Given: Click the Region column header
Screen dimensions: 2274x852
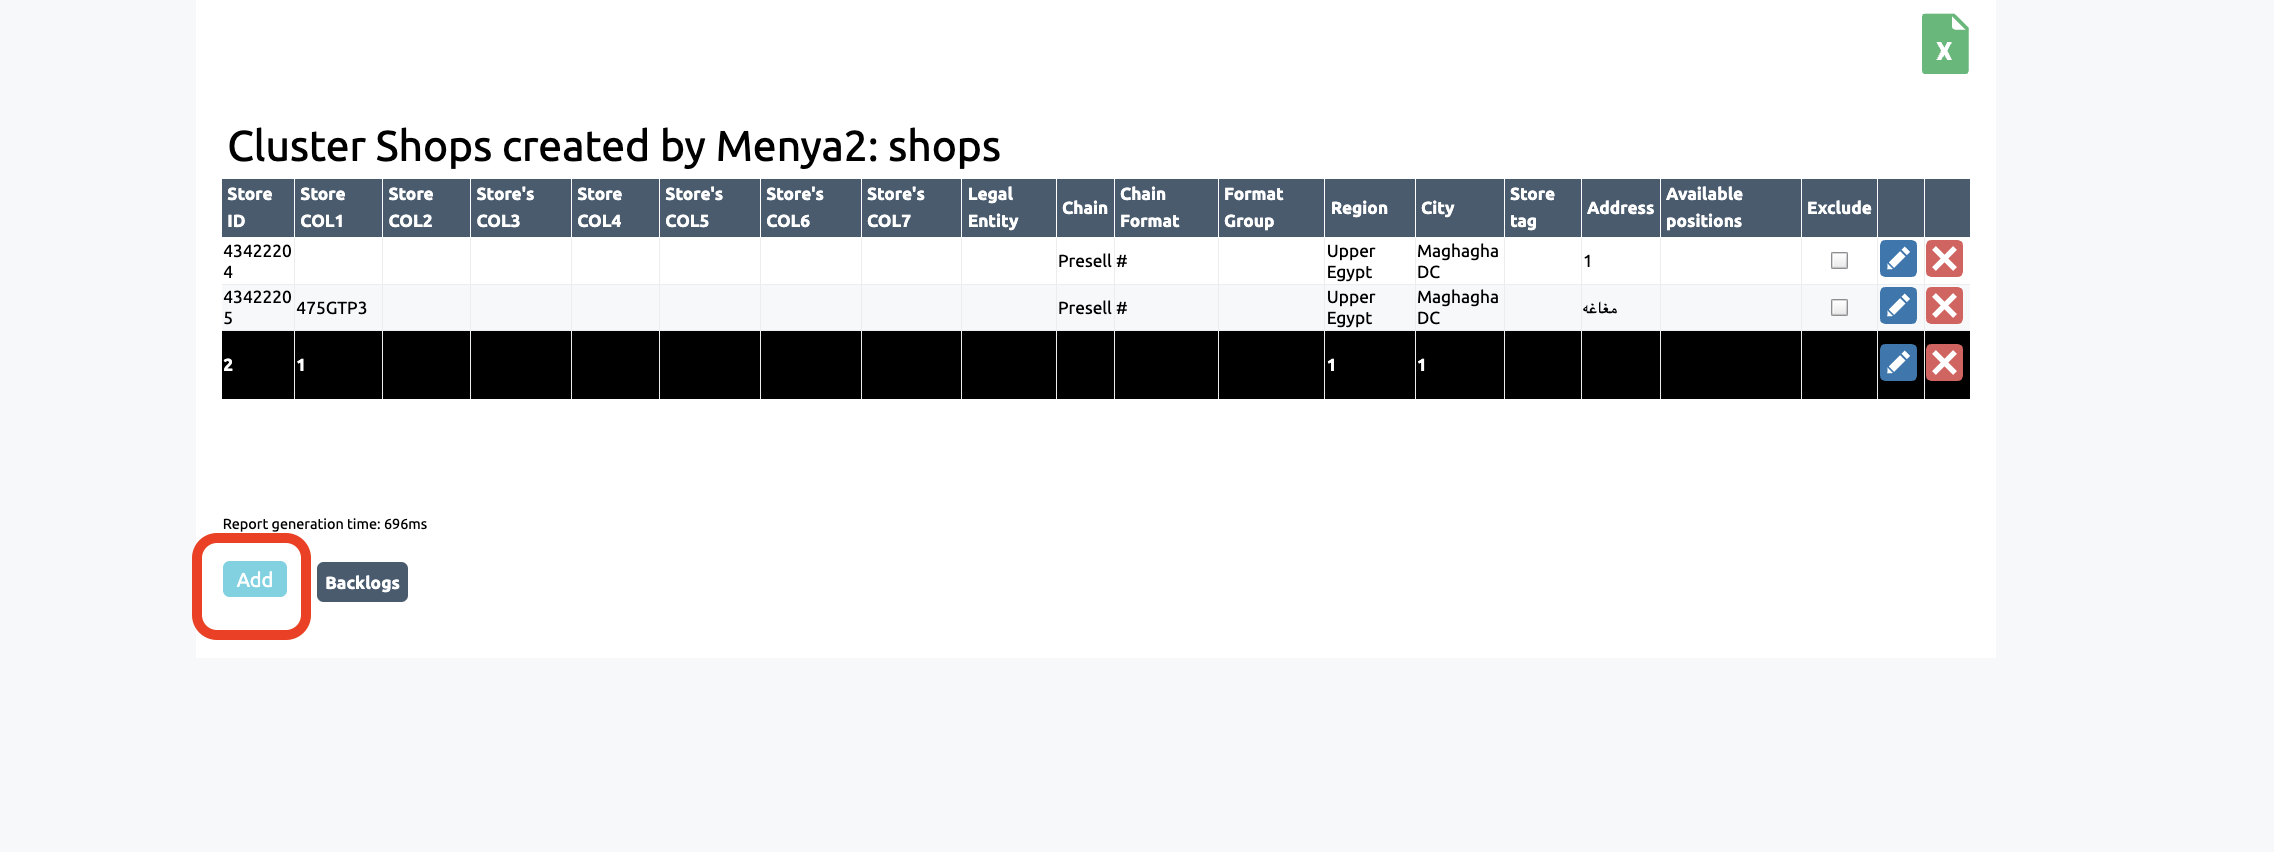Looking at the screenshot, I should 1358,208.
